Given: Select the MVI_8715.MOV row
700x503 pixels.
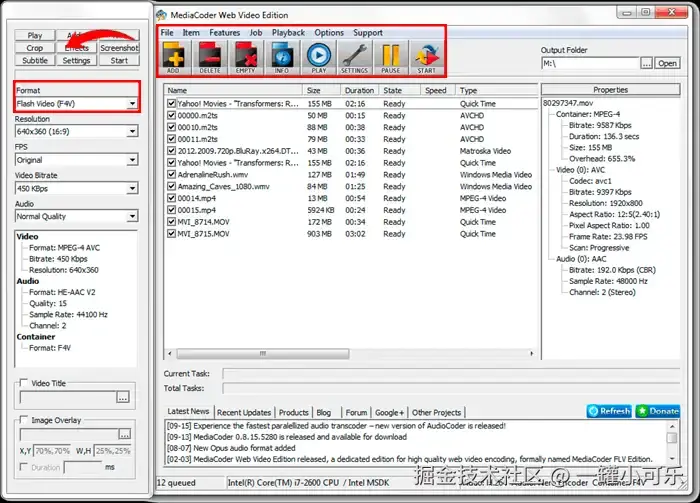Looking at the screenshot, I should [x=351, y=233].
